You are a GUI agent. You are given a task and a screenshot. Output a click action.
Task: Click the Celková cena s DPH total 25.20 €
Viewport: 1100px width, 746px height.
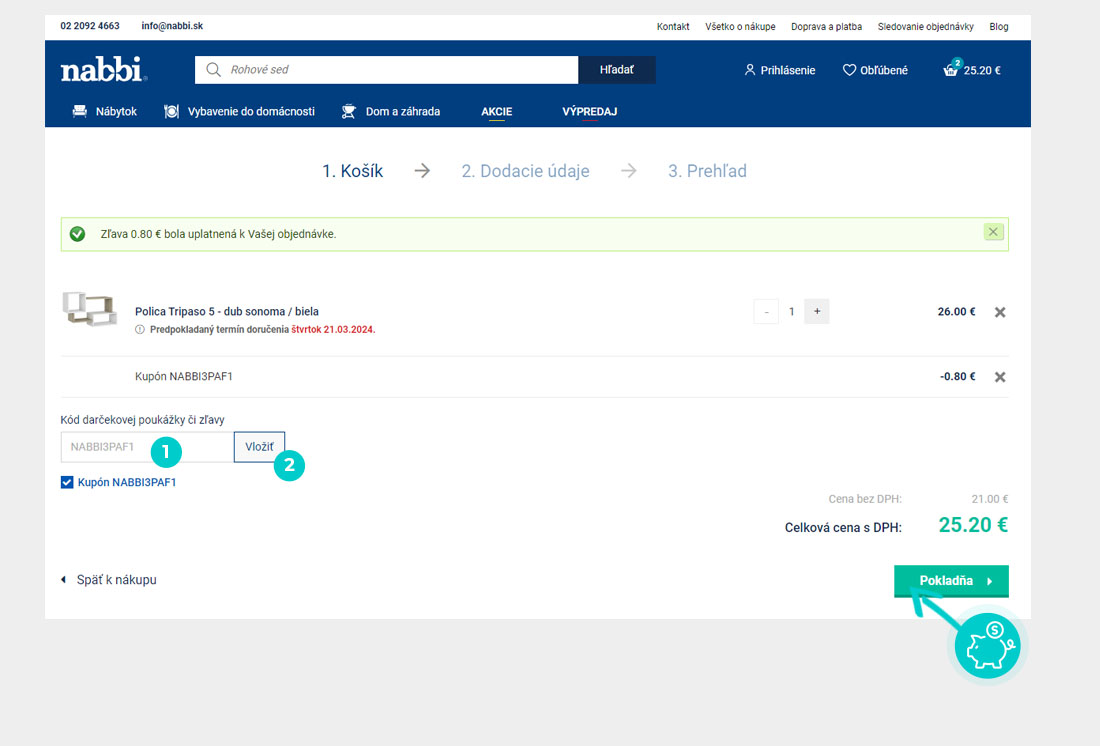coord(973,525)
